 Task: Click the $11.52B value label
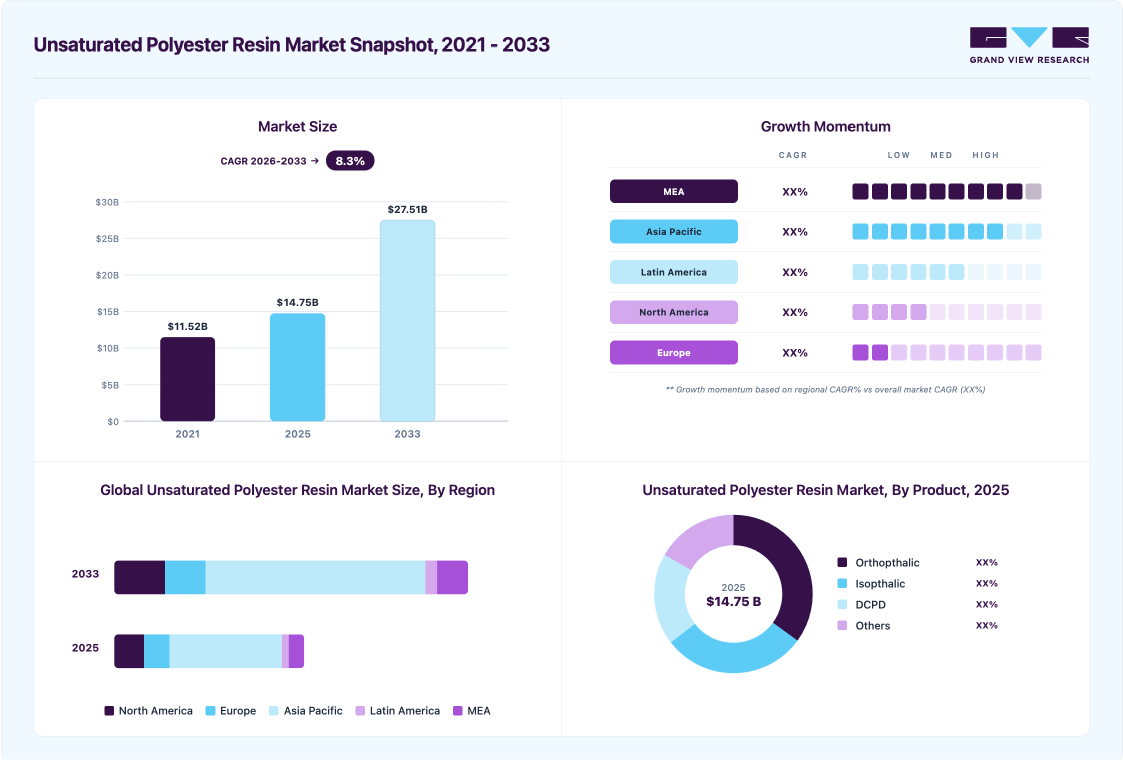[188, 326]
